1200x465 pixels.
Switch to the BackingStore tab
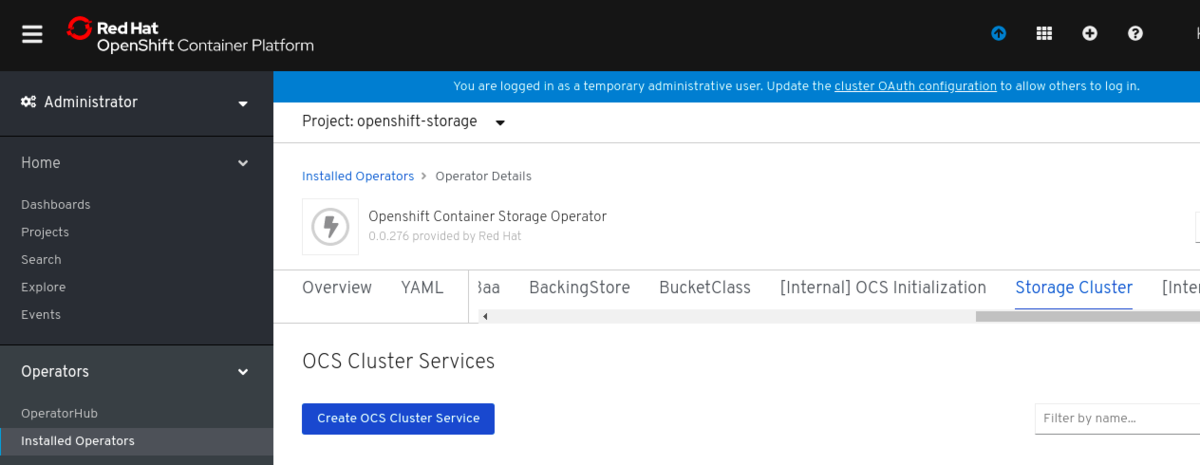click(580, 288)
